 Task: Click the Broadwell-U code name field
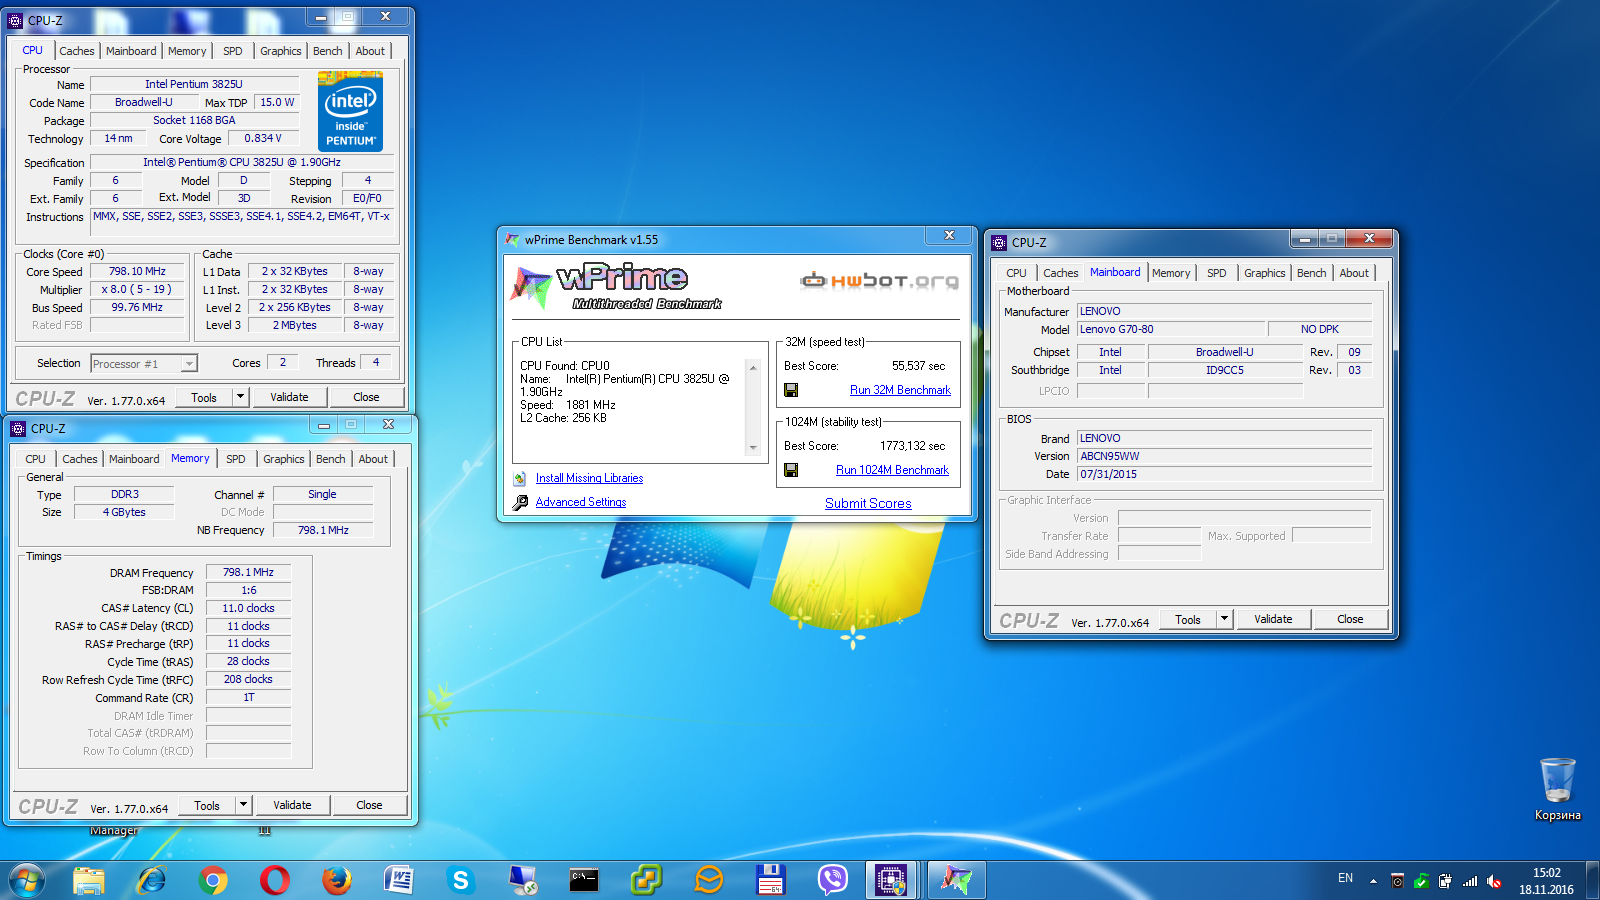143,102
